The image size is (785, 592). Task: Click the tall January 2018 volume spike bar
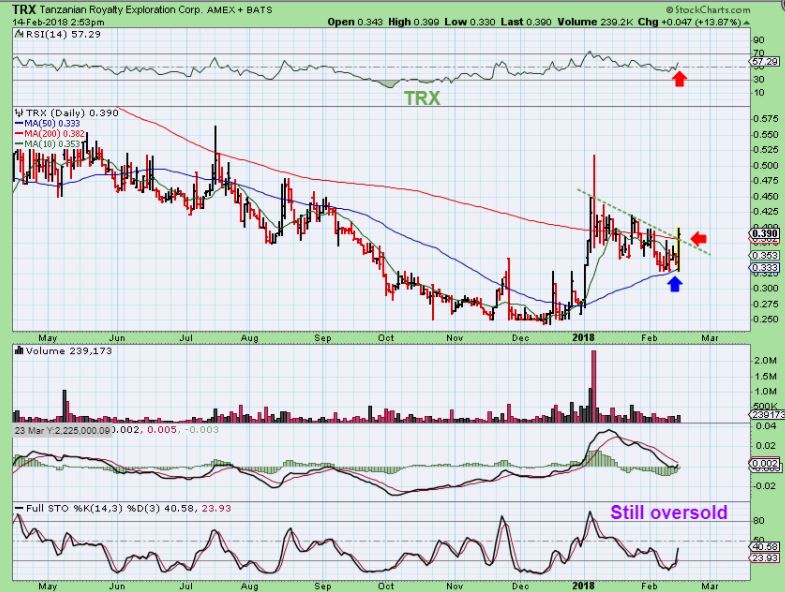tap(594, 386)
